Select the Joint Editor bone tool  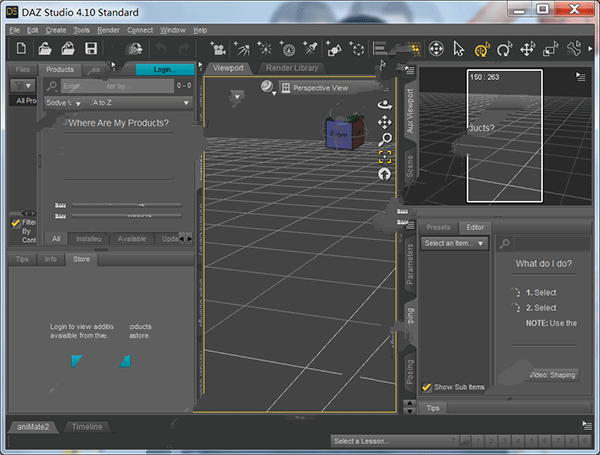[x=574, y=49]
